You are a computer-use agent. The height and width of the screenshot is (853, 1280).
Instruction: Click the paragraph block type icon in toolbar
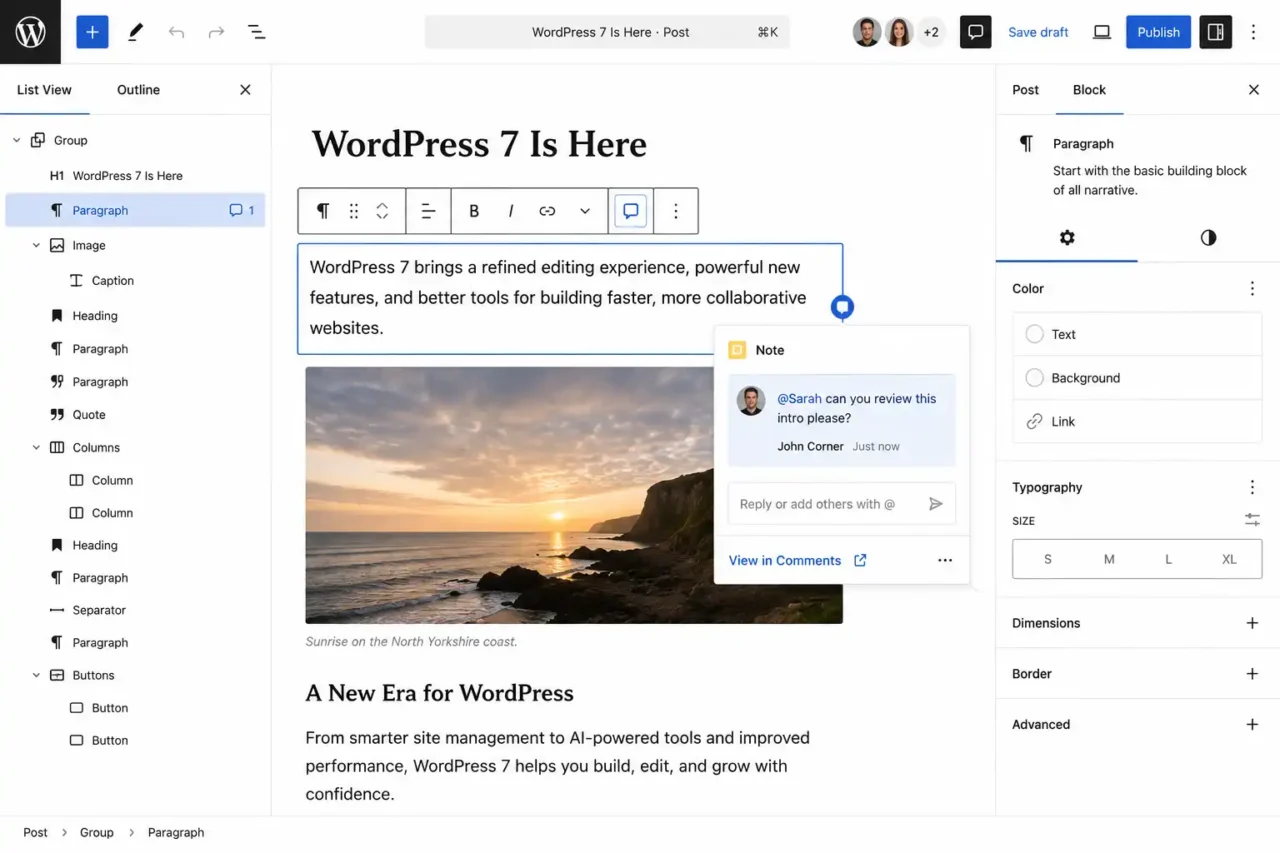pyautogui.click(x=323, y=211)
